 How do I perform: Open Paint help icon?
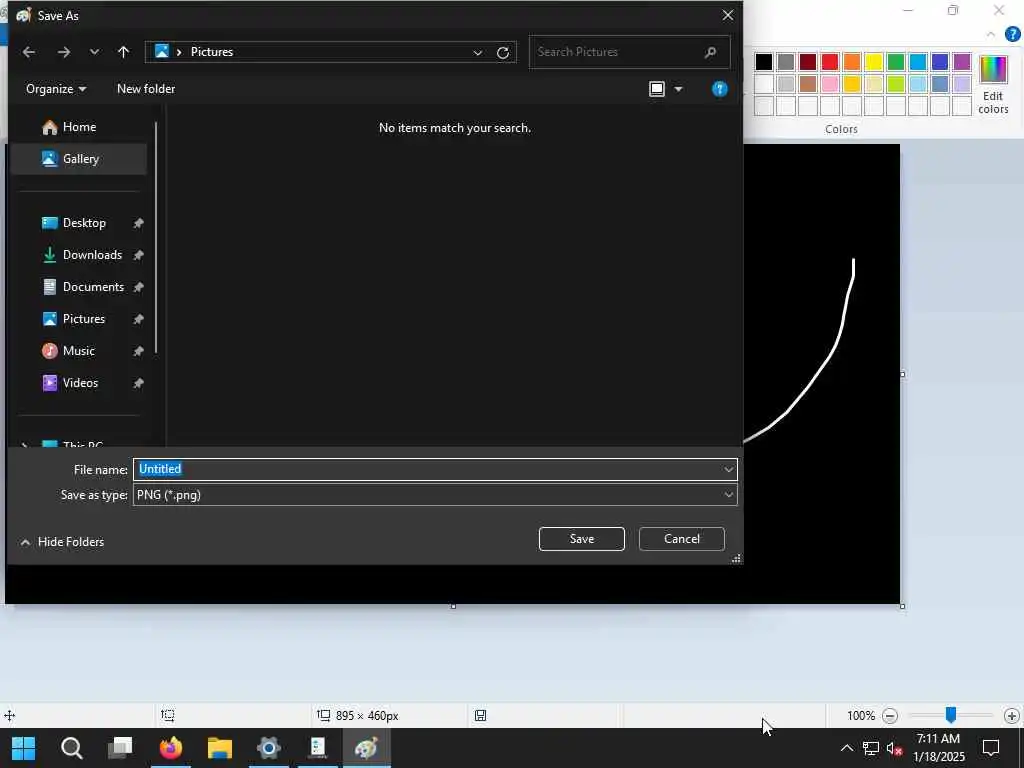click(1012, 34)
